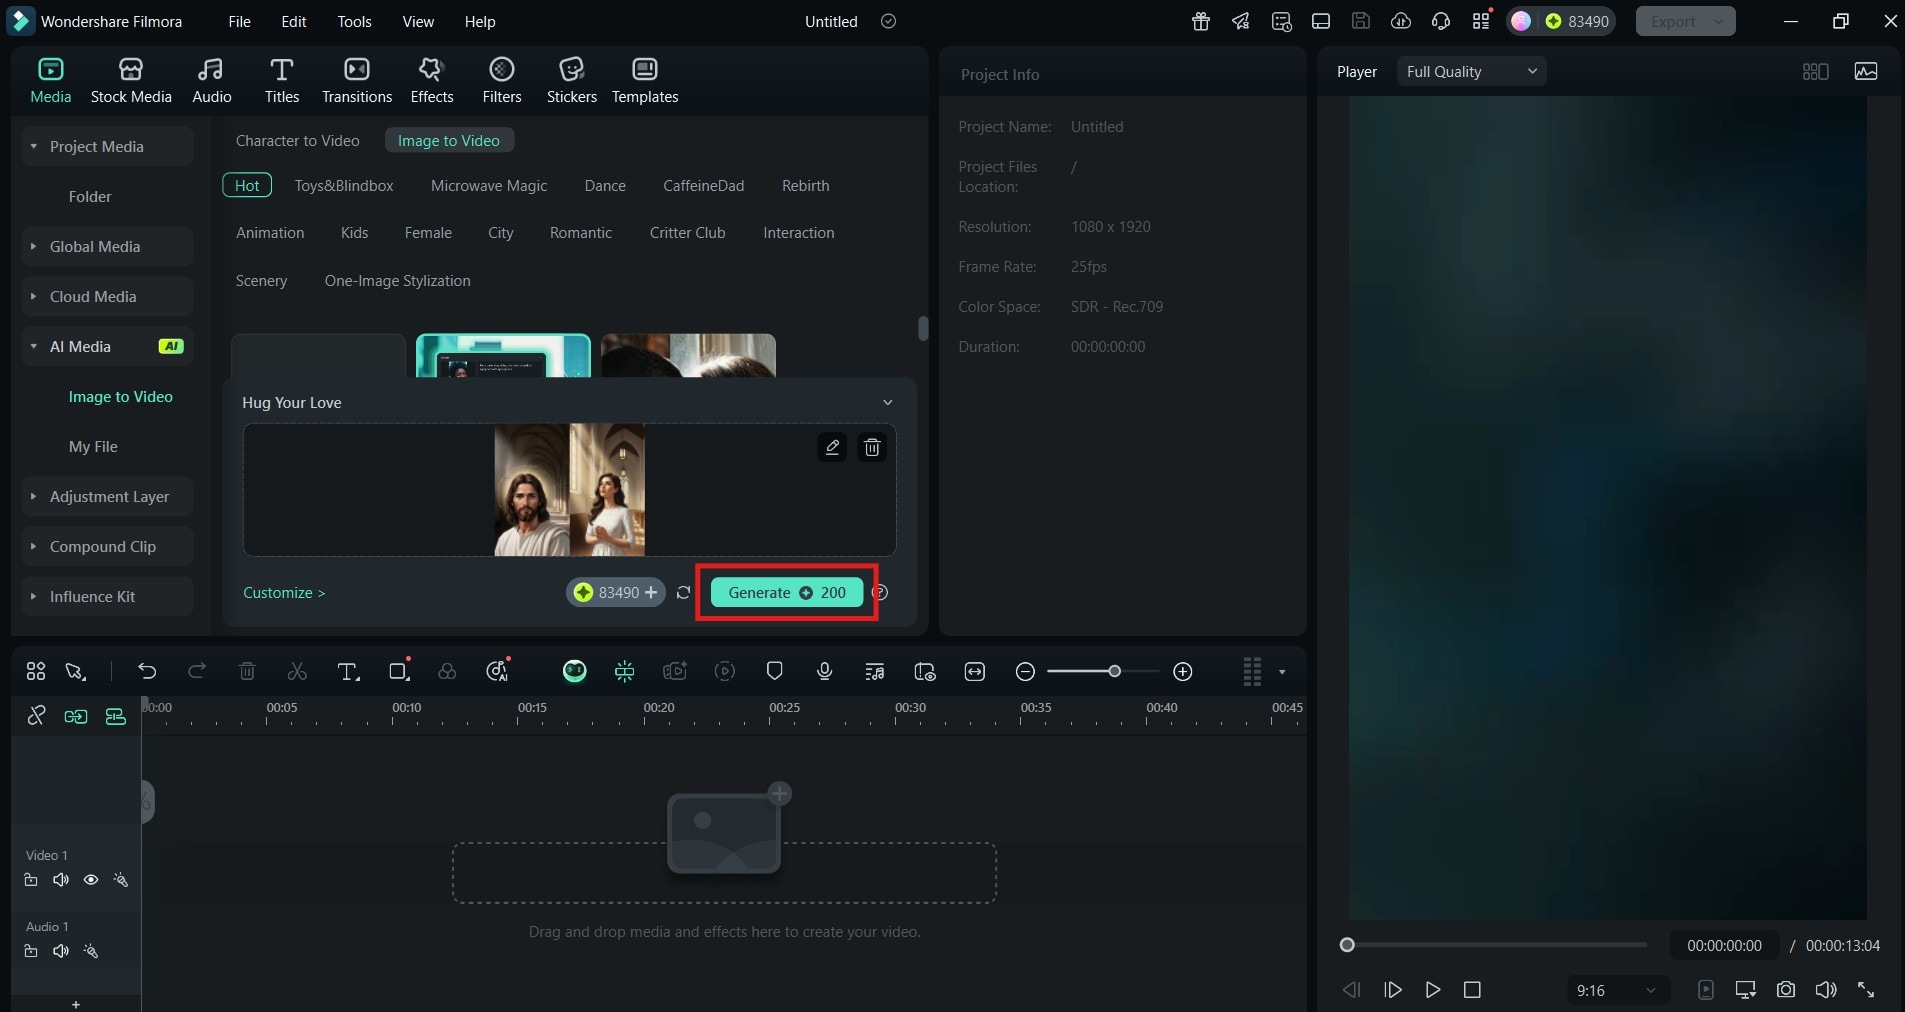This screenshot has height=1012, width=1905.
Task: Expand the Cloud Media section
Action: point(34,296)
